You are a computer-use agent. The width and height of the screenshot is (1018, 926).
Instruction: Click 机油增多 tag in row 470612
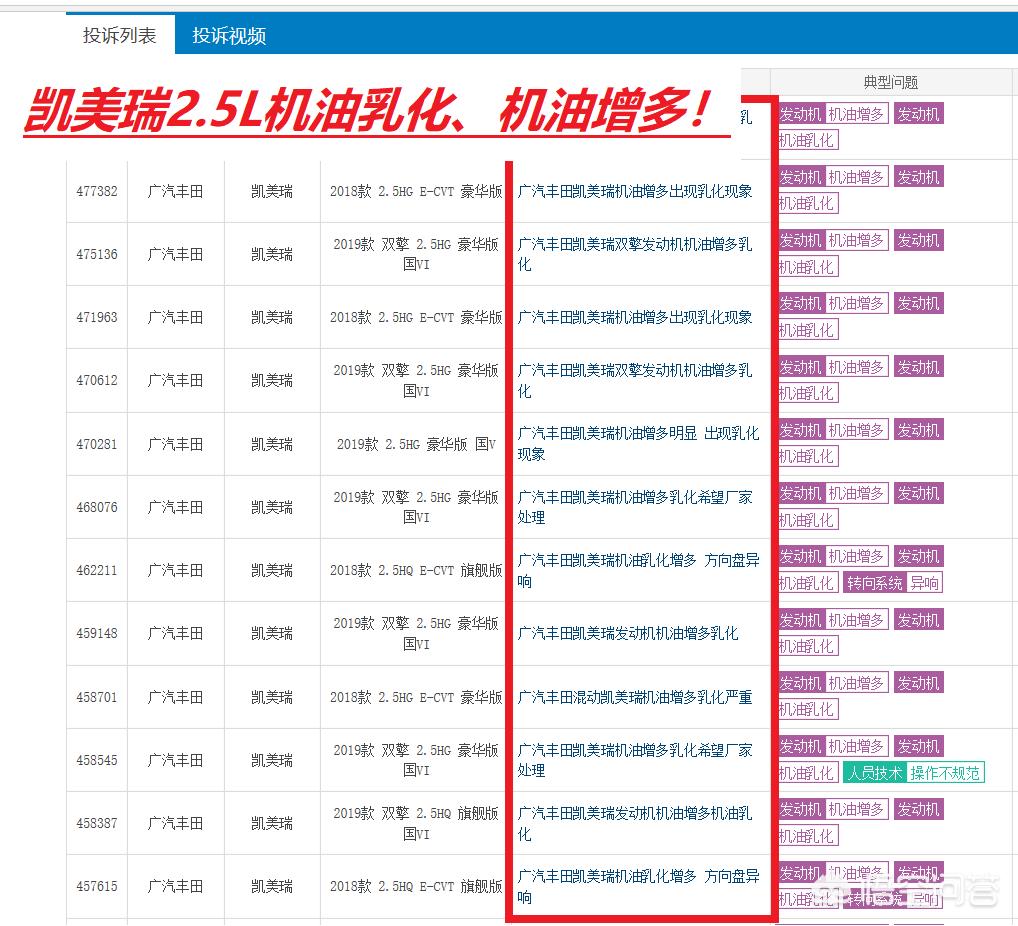tap(856, 368)
